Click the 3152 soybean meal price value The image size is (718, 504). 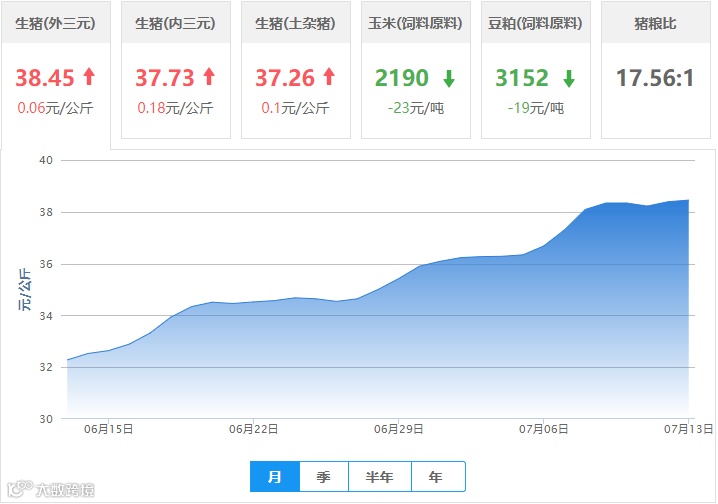(x=522, y=78)
